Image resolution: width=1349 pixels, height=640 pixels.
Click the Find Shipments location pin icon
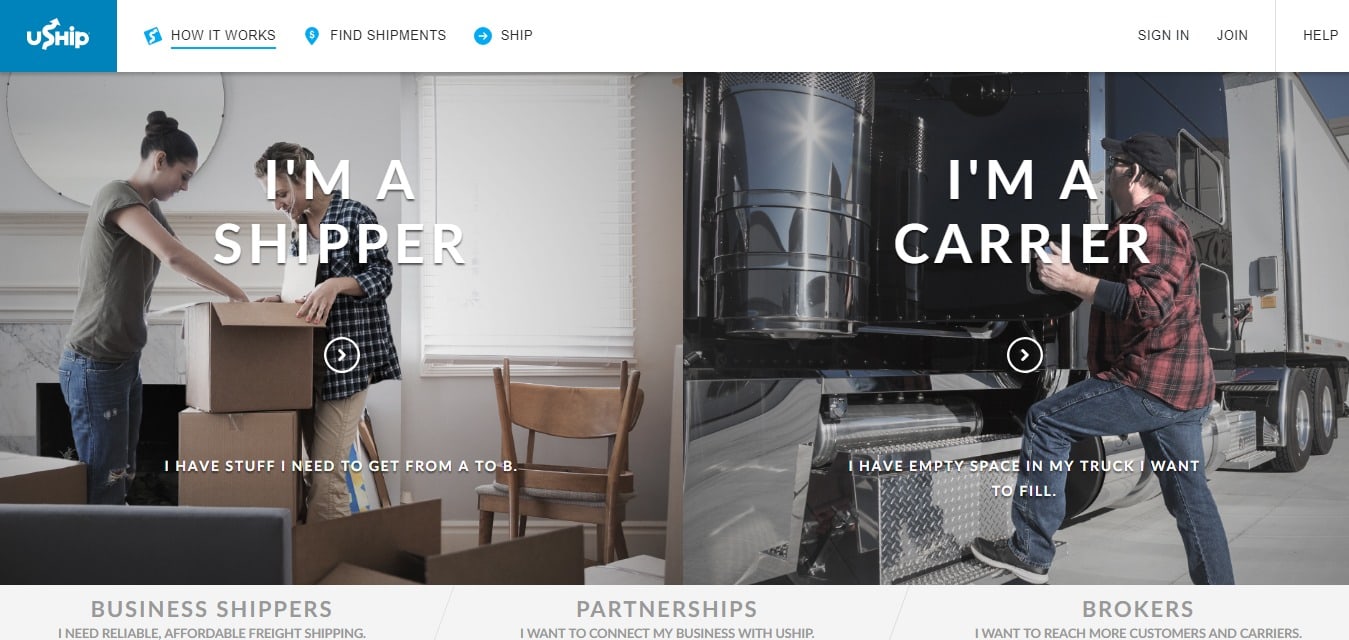[x=312, y=36]
